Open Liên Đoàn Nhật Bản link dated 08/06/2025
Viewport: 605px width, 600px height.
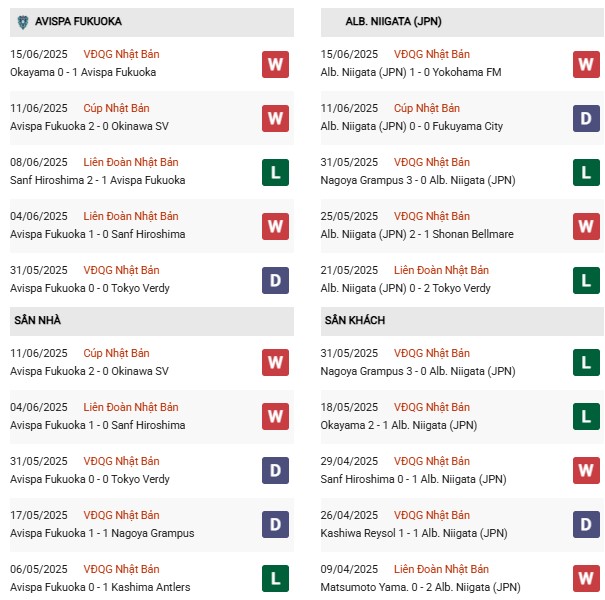(x=132, y=162)
